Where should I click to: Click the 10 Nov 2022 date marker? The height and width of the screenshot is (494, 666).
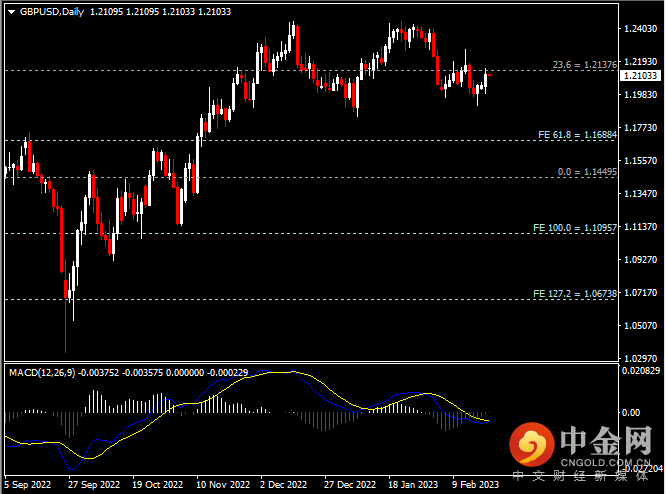point(223,483)
